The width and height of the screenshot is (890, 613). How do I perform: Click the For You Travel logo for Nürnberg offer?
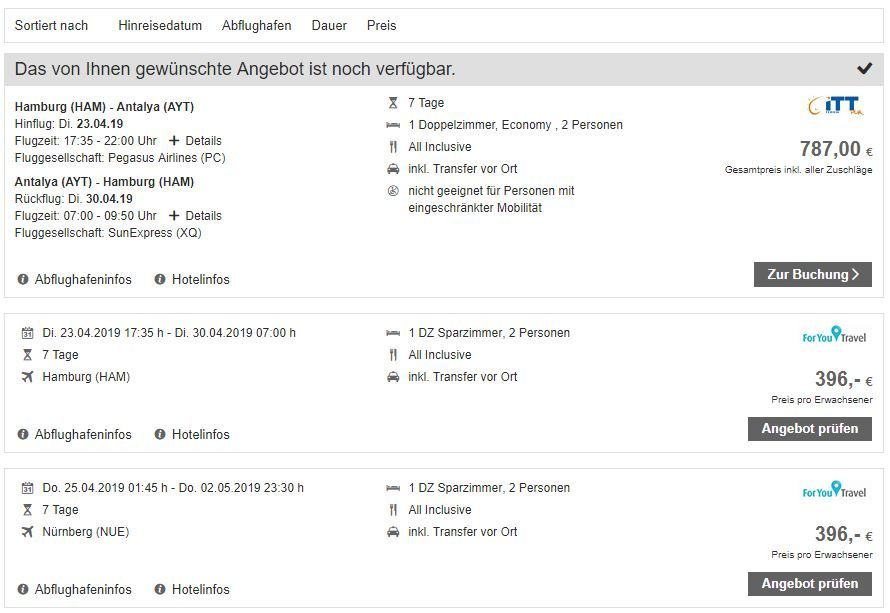pyautogui.click(x=834, y=491)
